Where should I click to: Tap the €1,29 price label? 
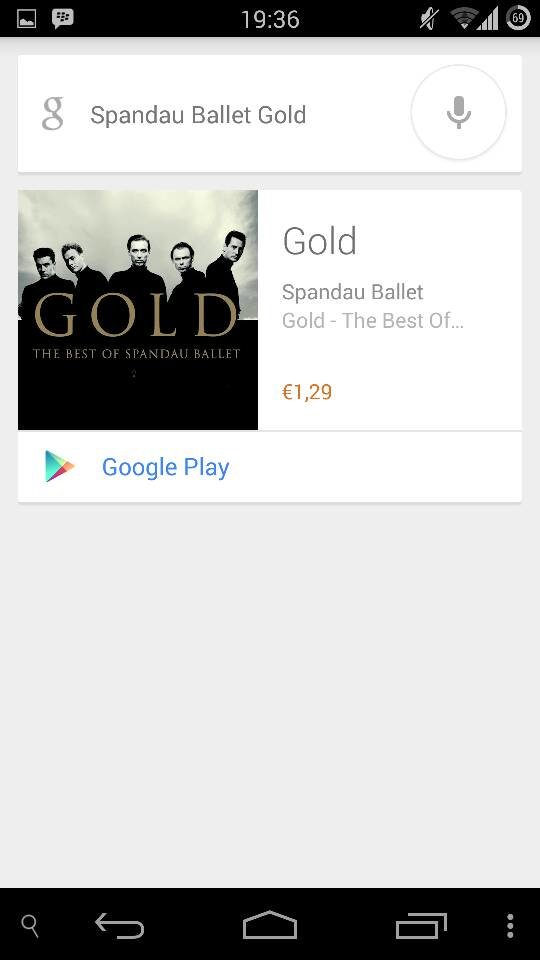pos(307,392)
